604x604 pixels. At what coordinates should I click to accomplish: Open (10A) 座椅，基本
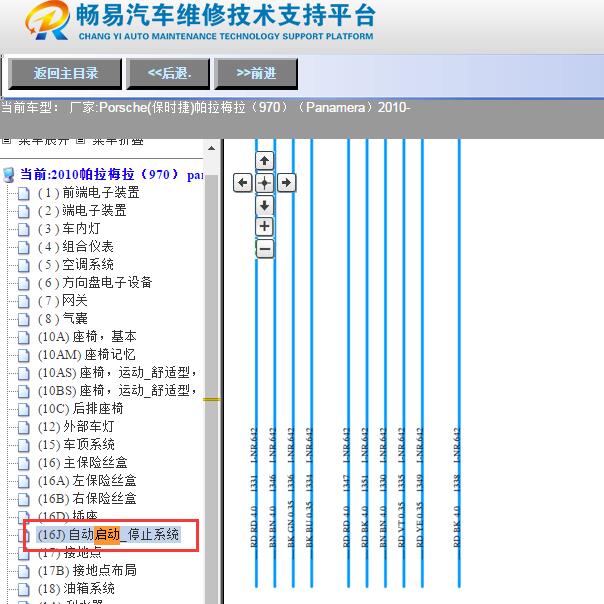(87, 337)
